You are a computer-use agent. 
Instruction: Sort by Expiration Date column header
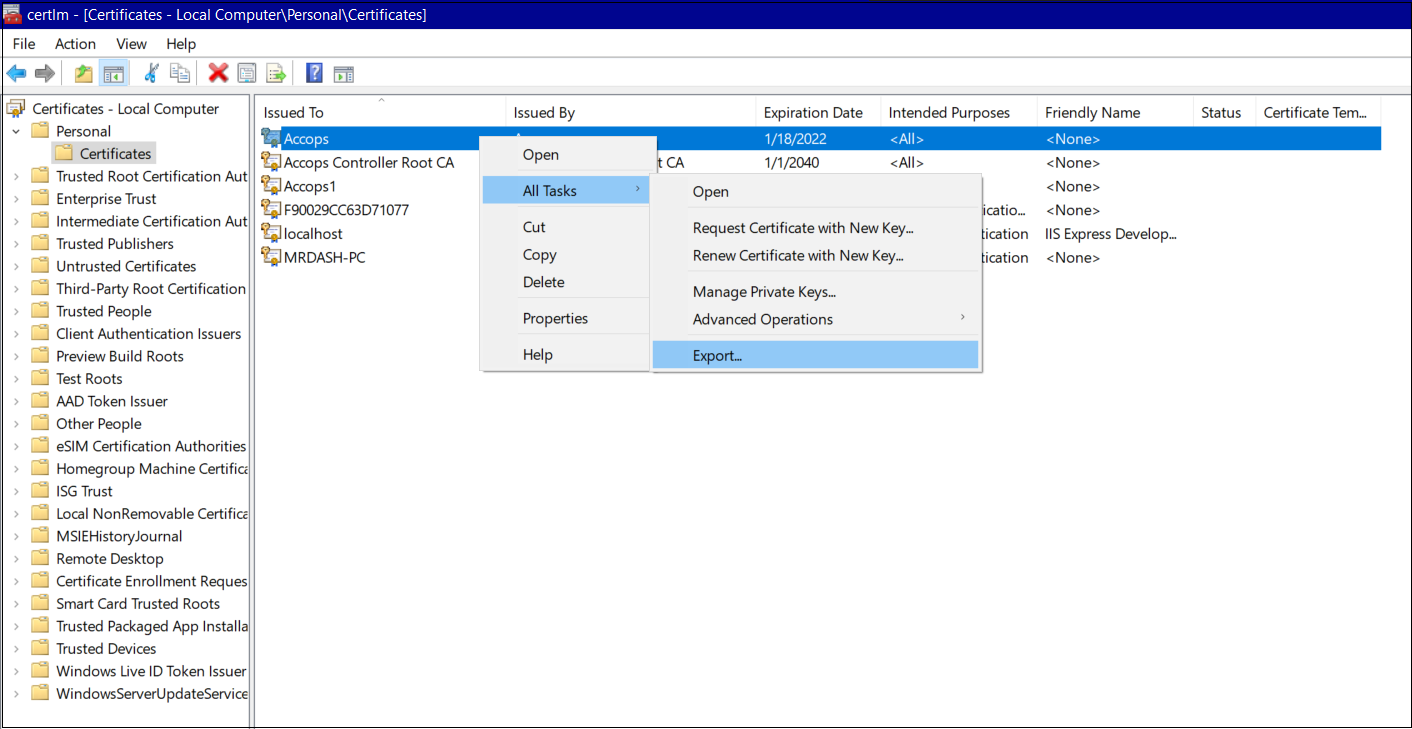tap(812, 113)
